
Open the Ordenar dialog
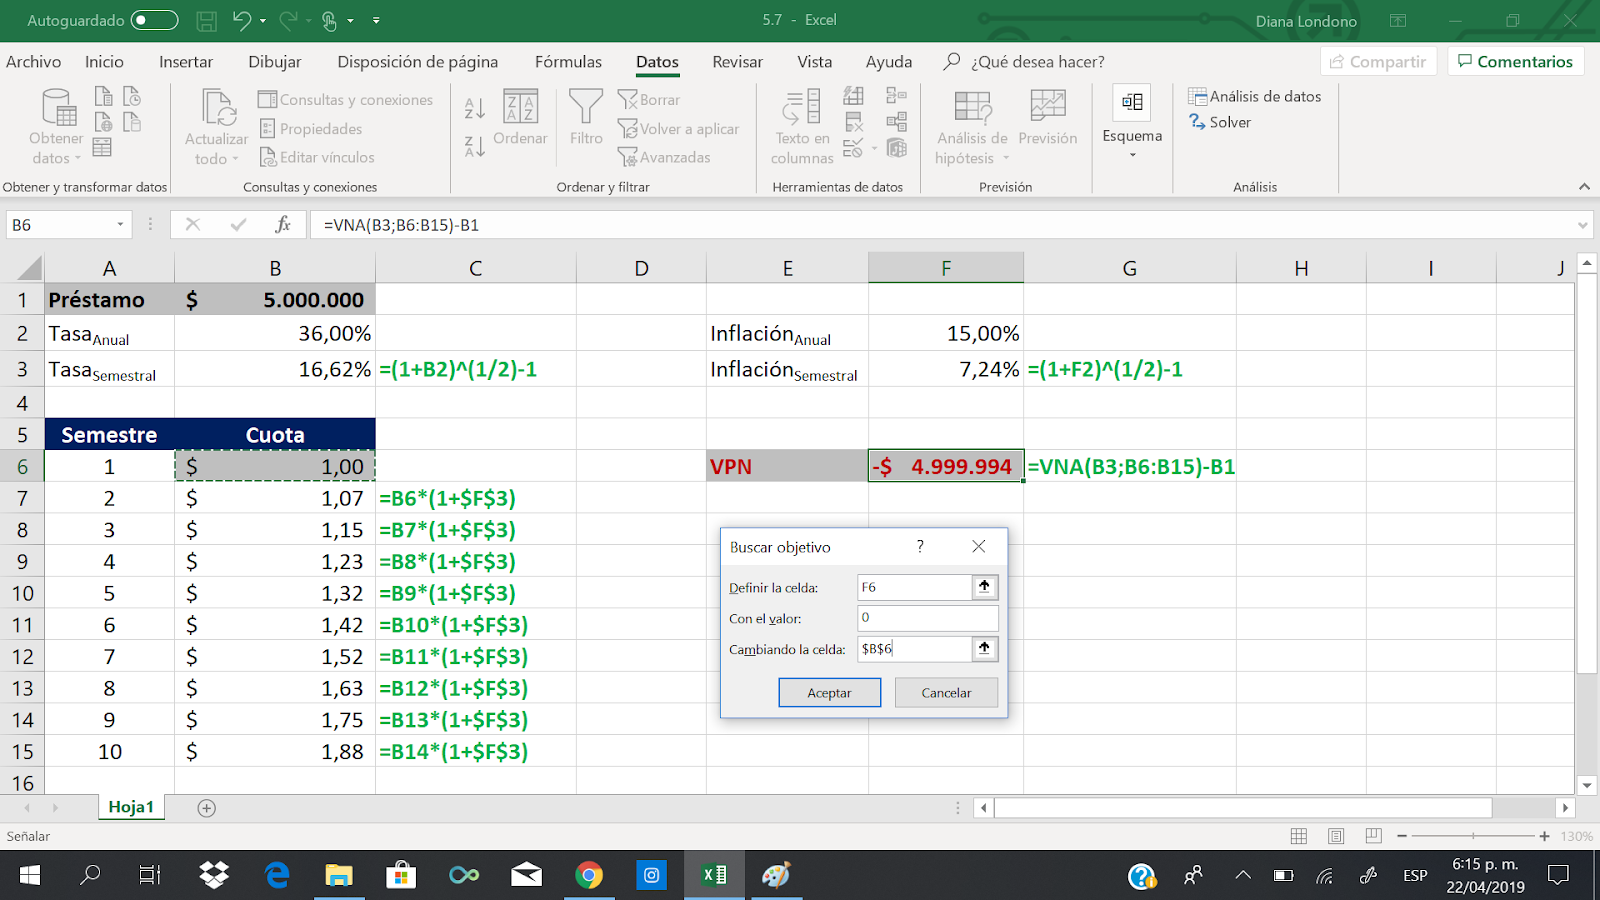coord(519,118)
